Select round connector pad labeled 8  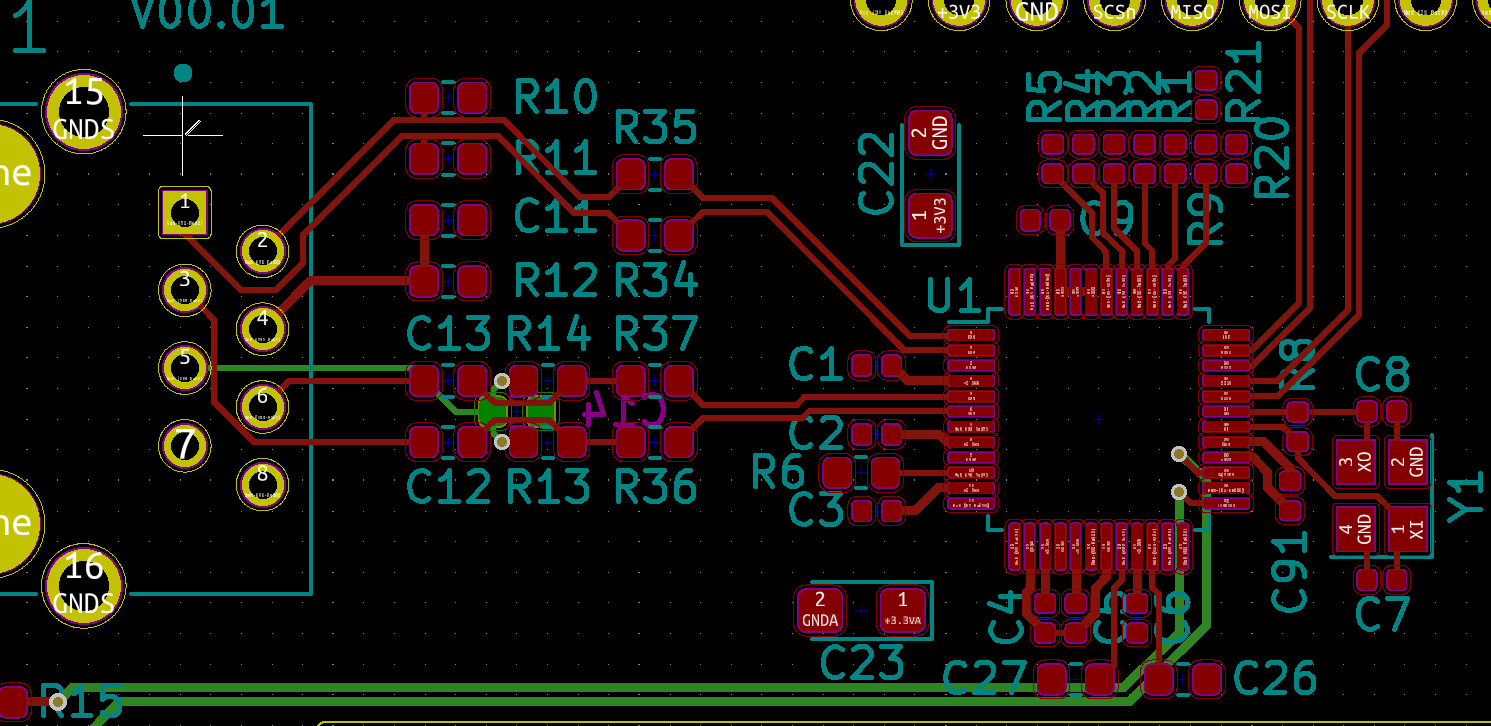262,483
